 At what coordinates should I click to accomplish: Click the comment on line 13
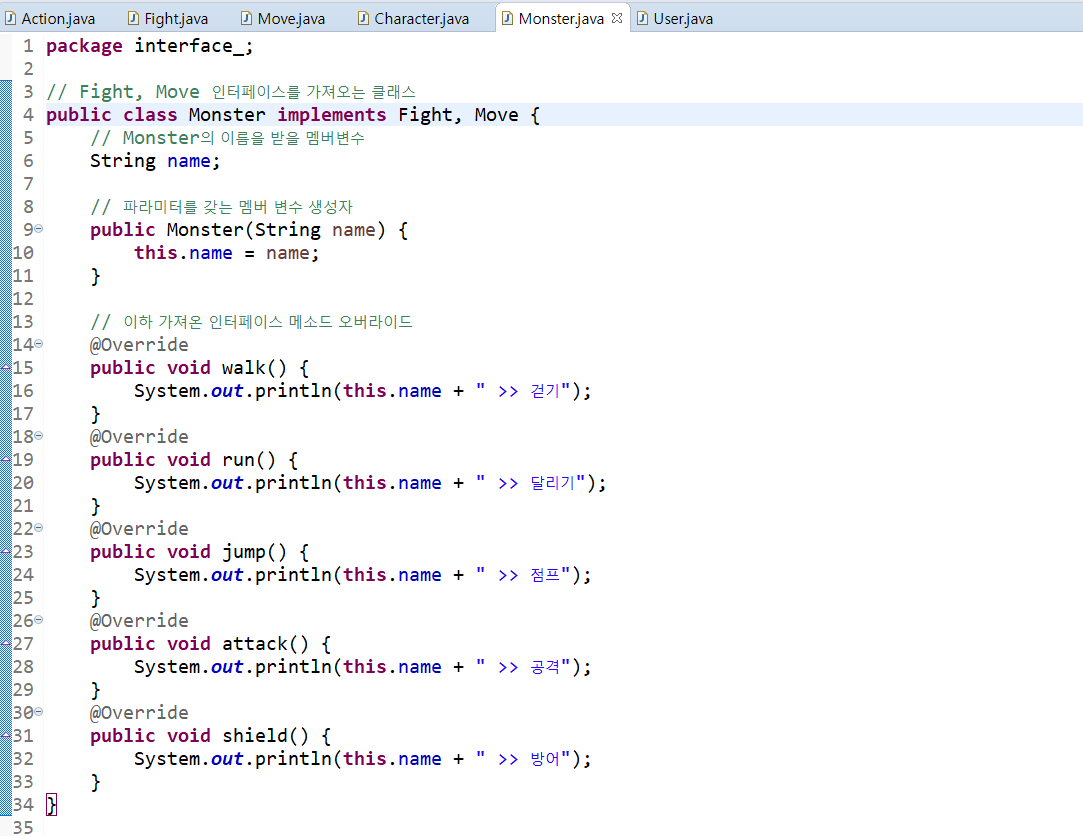[251, 322]
